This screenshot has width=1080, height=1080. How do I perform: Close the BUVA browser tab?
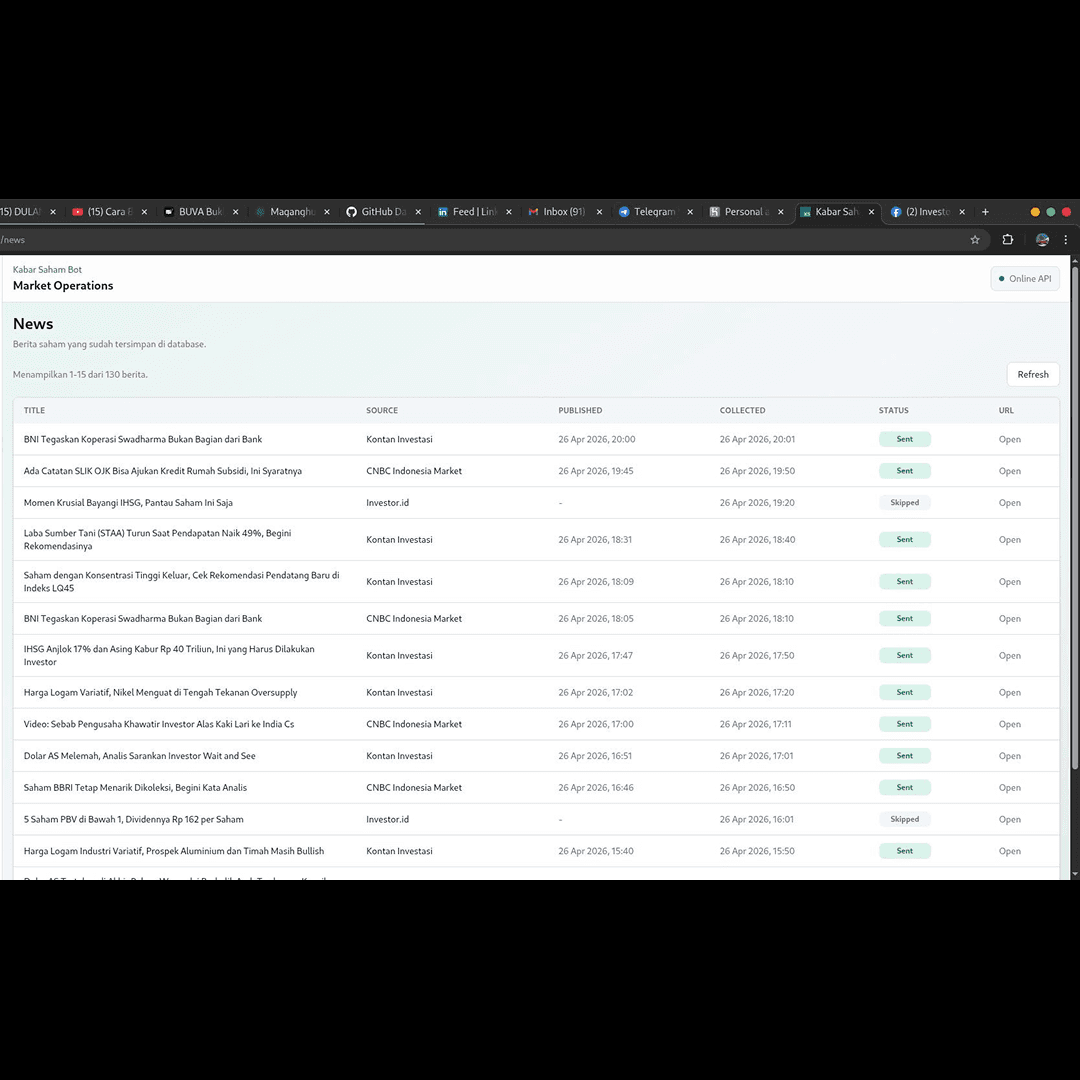coord(236,211)
